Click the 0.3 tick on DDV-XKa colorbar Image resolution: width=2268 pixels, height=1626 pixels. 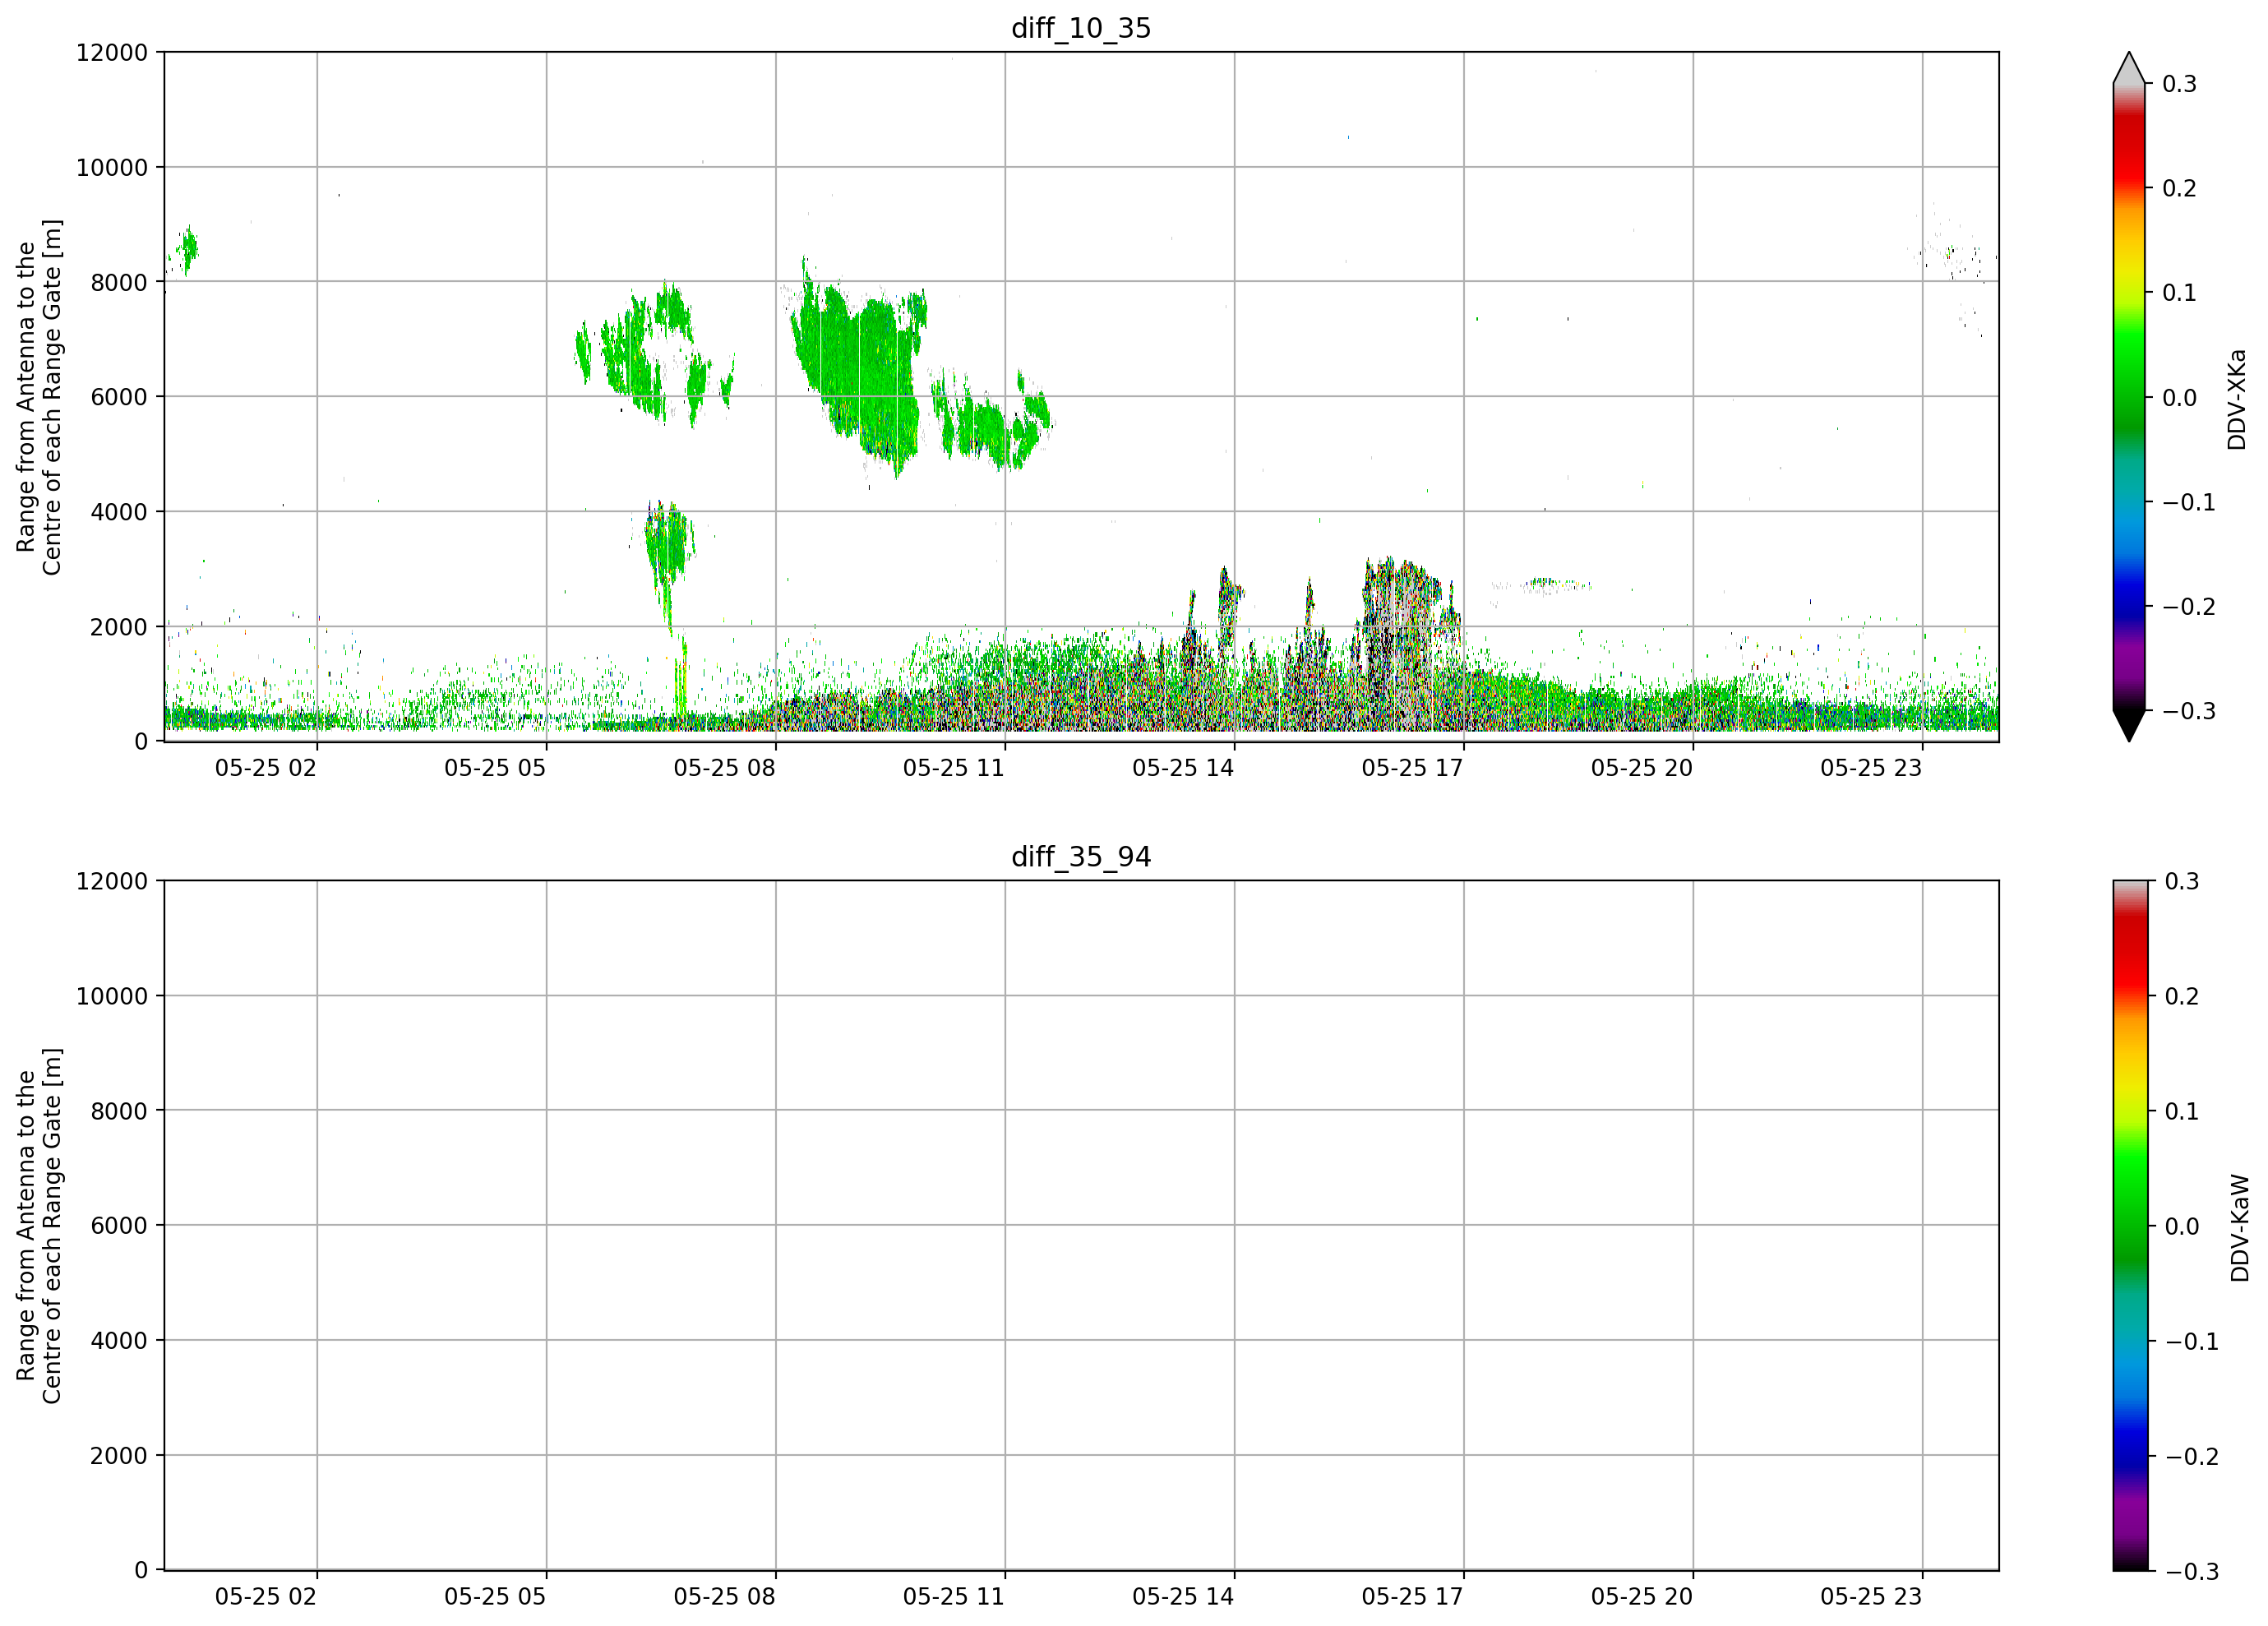2180,84
